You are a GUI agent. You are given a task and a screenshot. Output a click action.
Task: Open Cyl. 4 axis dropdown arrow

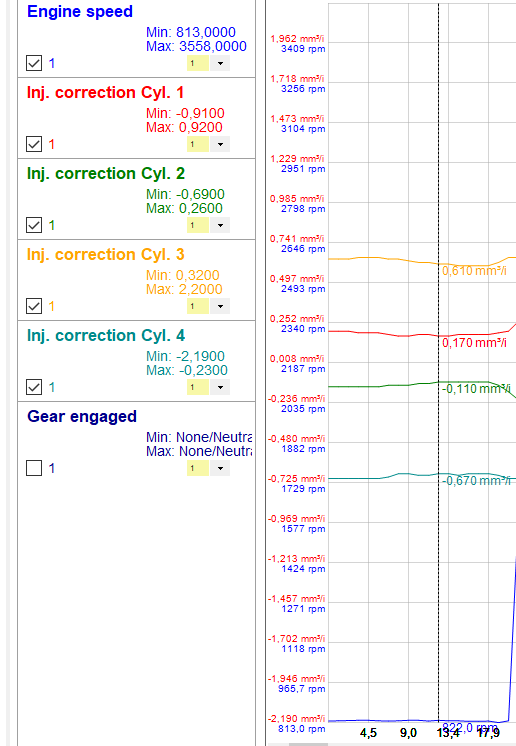[x=220, y=387]
